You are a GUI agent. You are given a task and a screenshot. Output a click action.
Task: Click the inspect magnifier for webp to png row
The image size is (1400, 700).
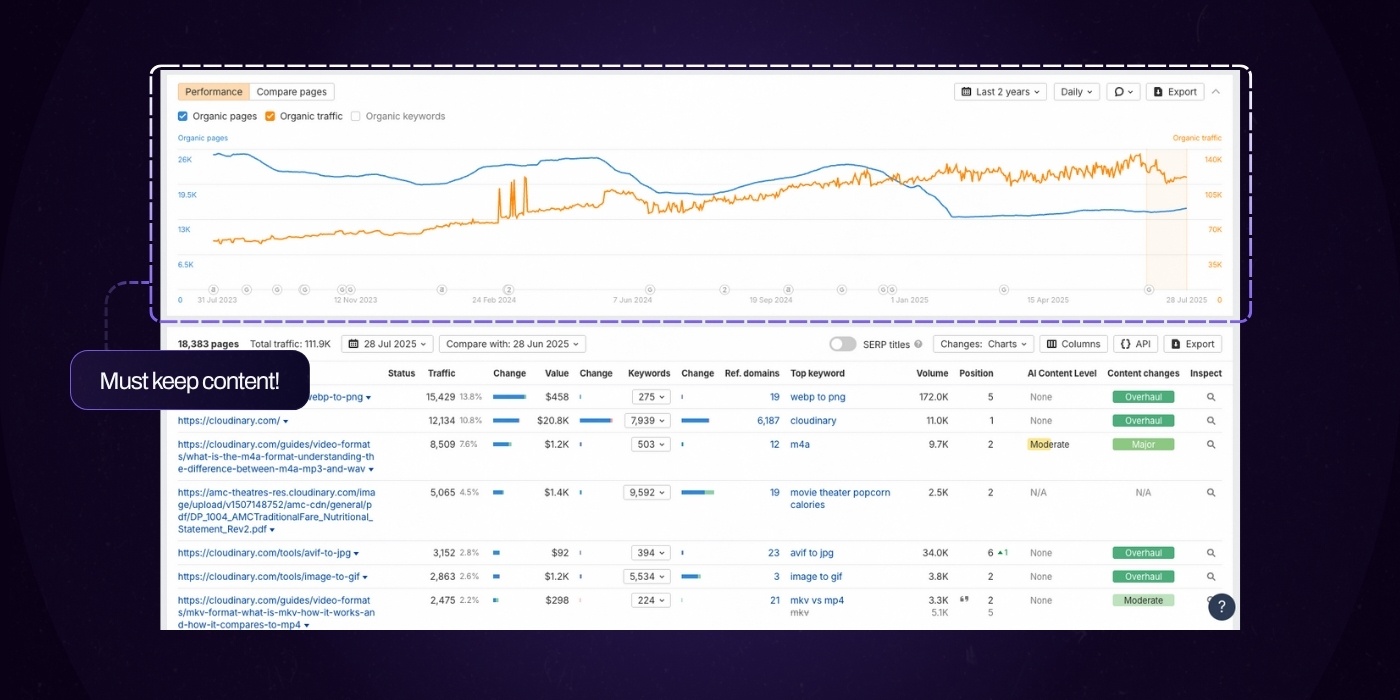coord(1210,397)
